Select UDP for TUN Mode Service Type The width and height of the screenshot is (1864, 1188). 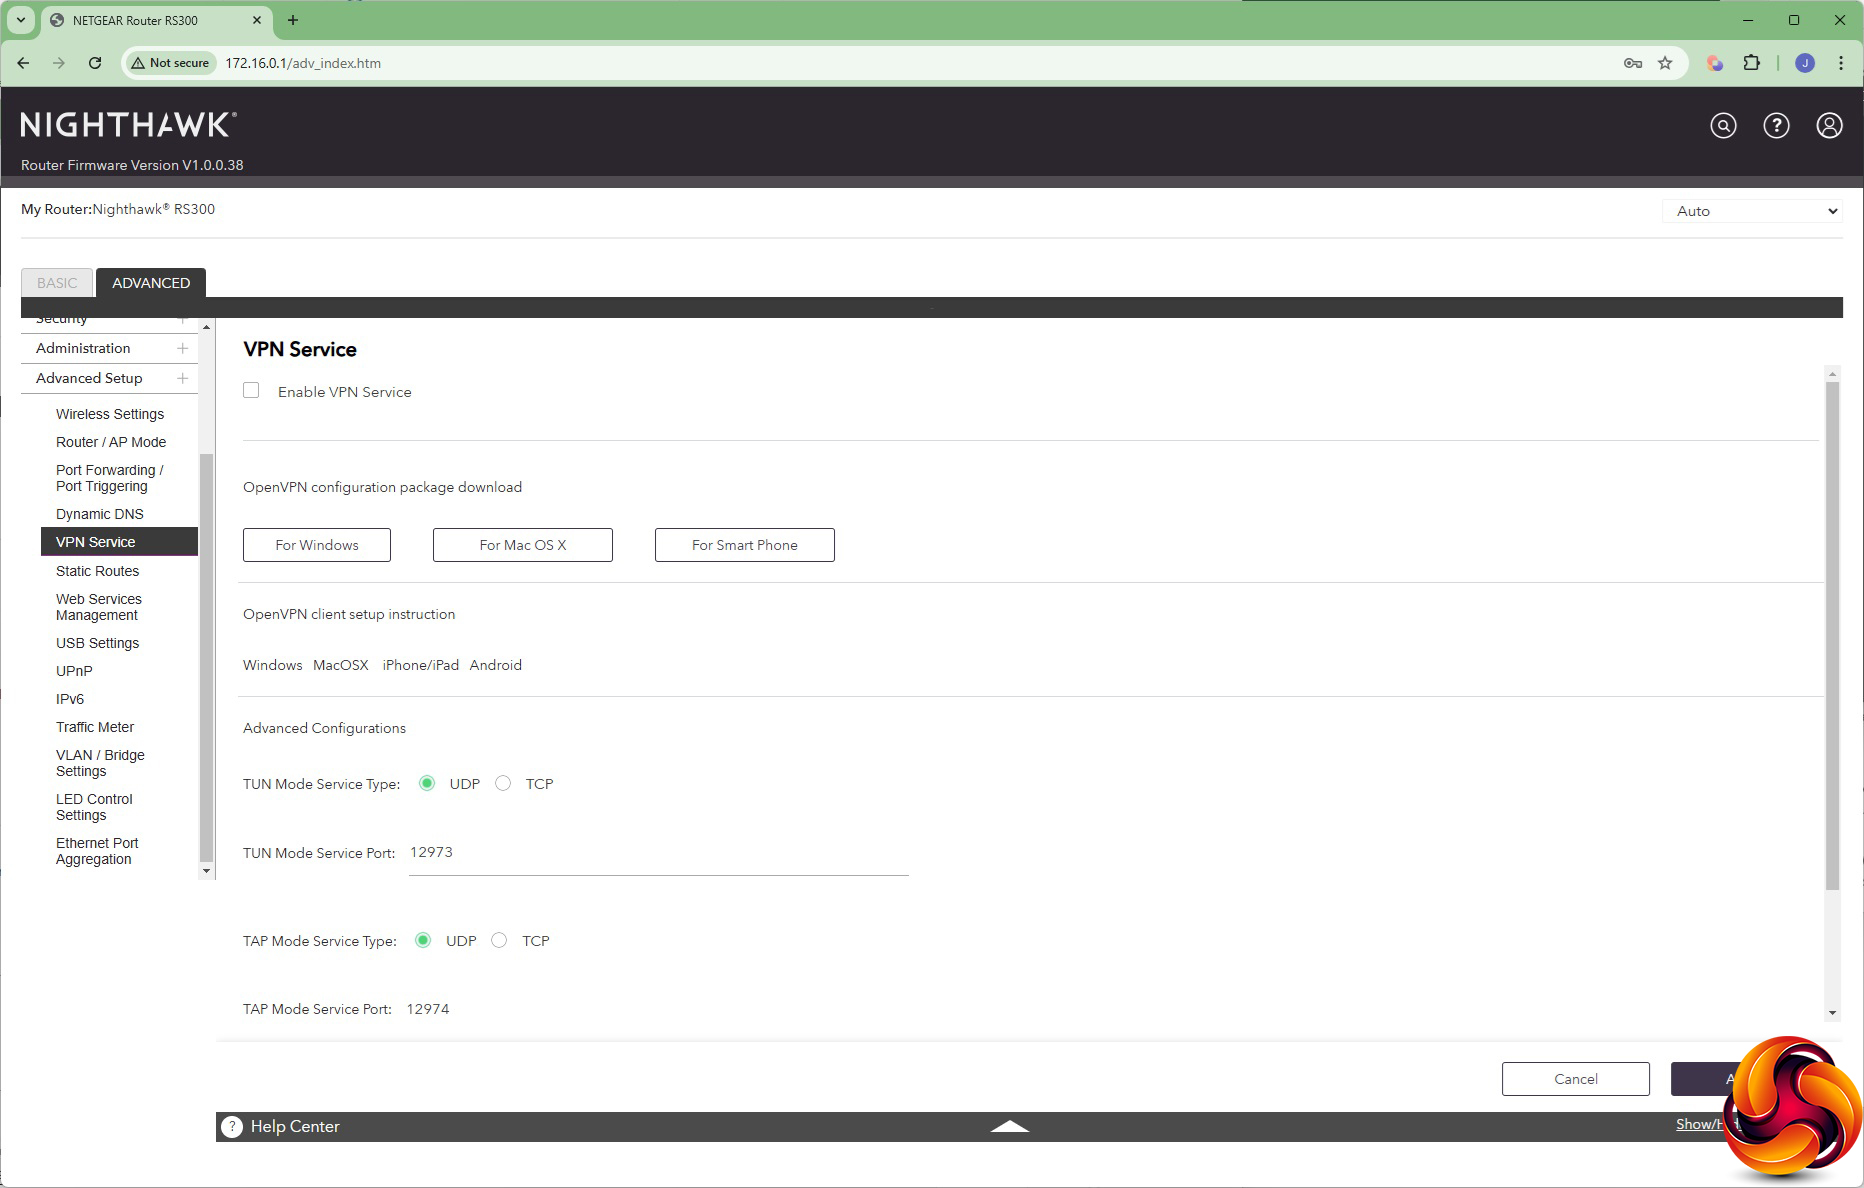click(427, 783)
